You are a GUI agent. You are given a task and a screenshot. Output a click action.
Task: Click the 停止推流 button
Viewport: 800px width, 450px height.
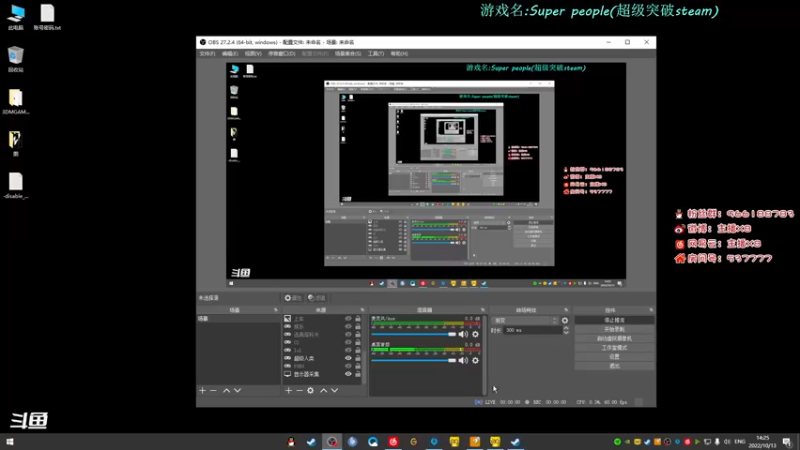(614, 320)
